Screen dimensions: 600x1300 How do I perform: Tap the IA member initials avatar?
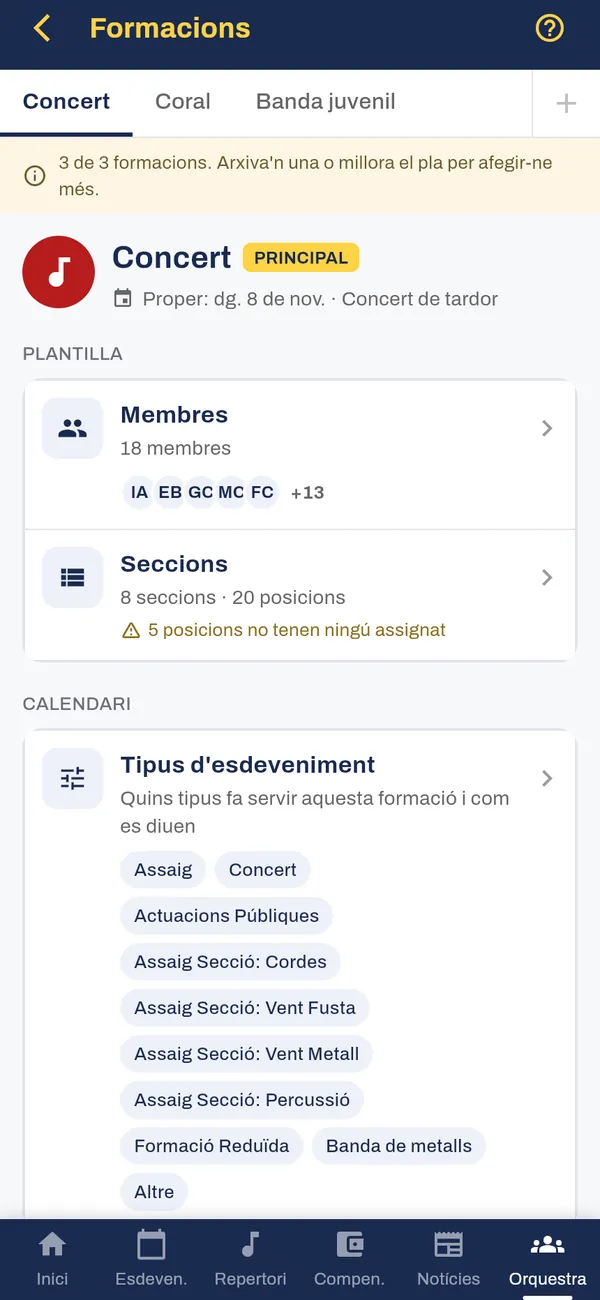(x=140, y=492)
